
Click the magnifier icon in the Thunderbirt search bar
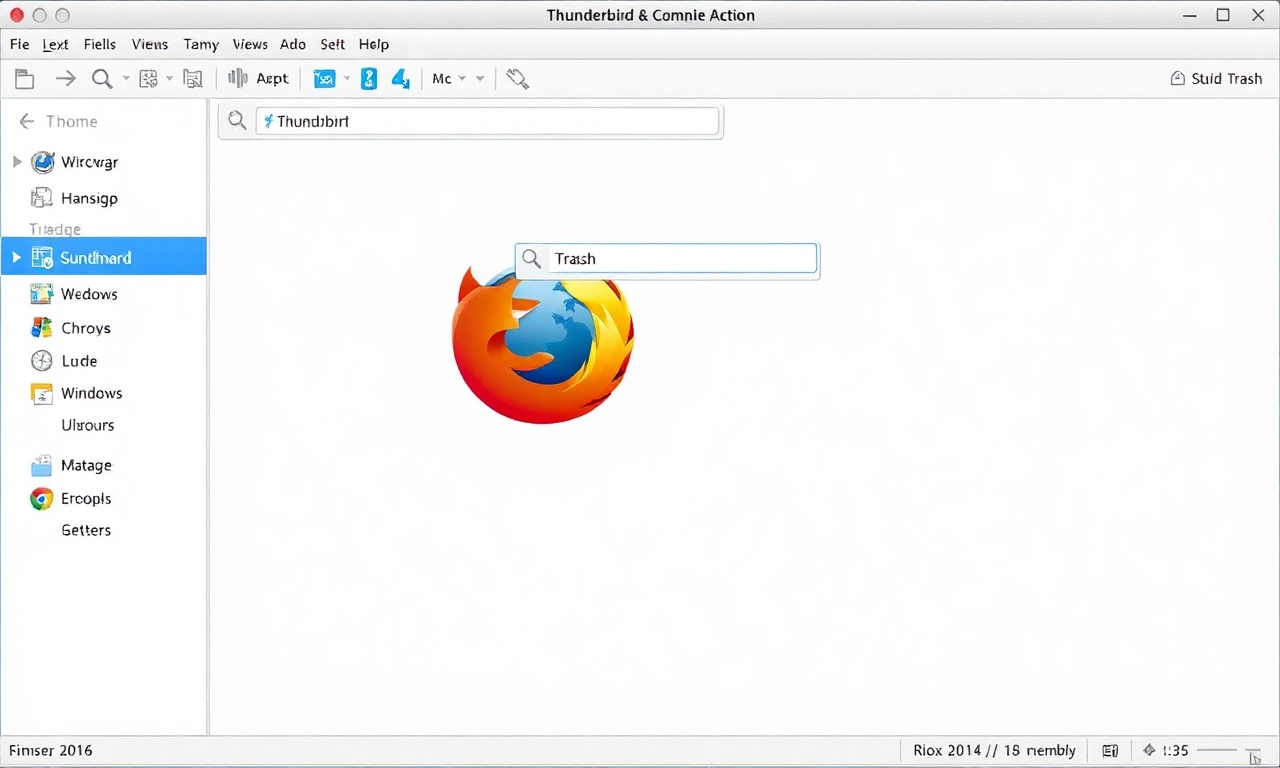pos(237,121)
